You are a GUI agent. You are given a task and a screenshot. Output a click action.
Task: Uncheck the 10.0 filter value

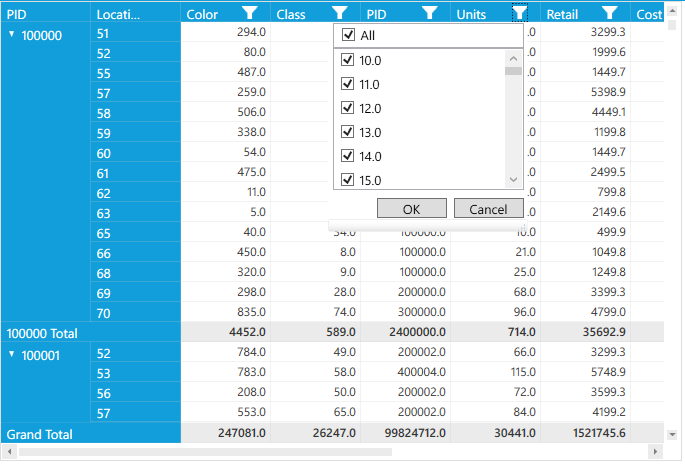coord(348,60)
